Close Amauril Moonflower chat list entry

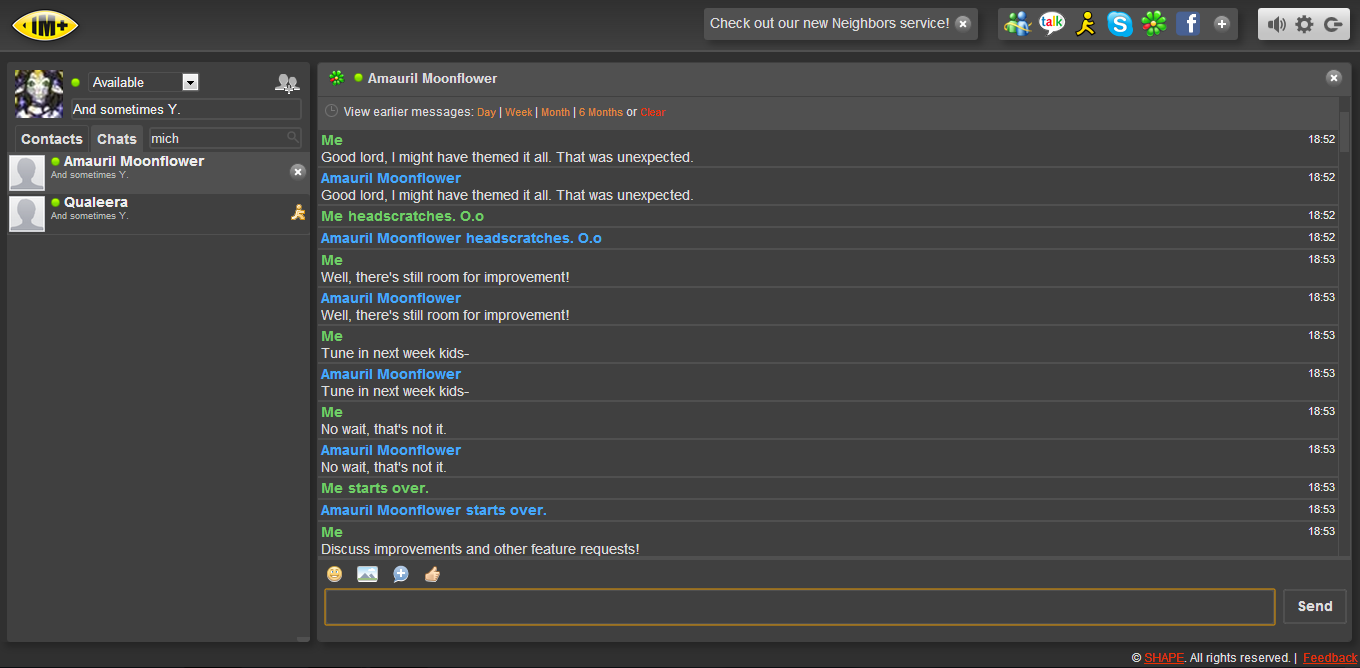click(297, 172)
